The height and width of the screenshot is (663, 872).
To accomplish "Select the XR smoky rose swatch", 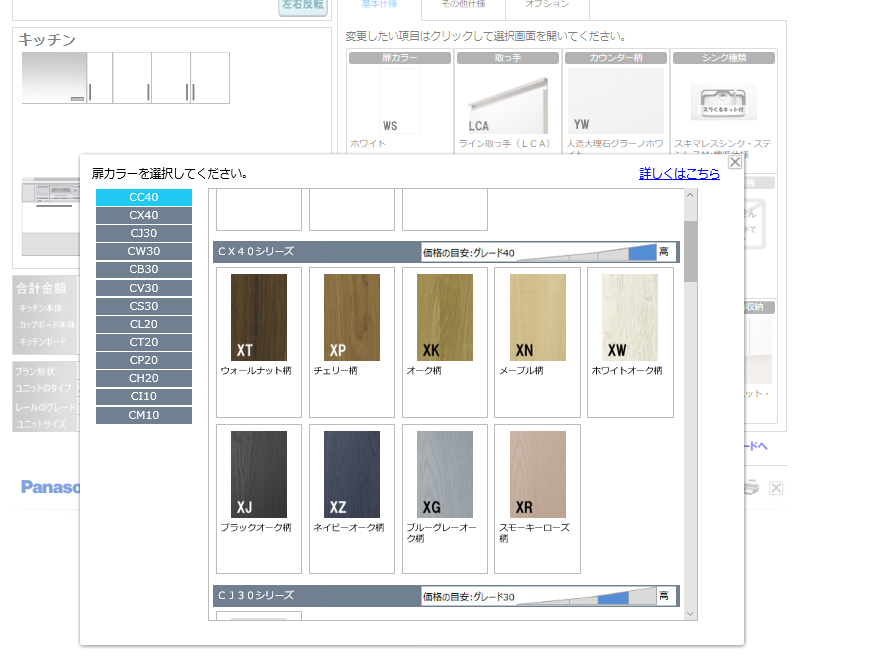I will point(537,475).
